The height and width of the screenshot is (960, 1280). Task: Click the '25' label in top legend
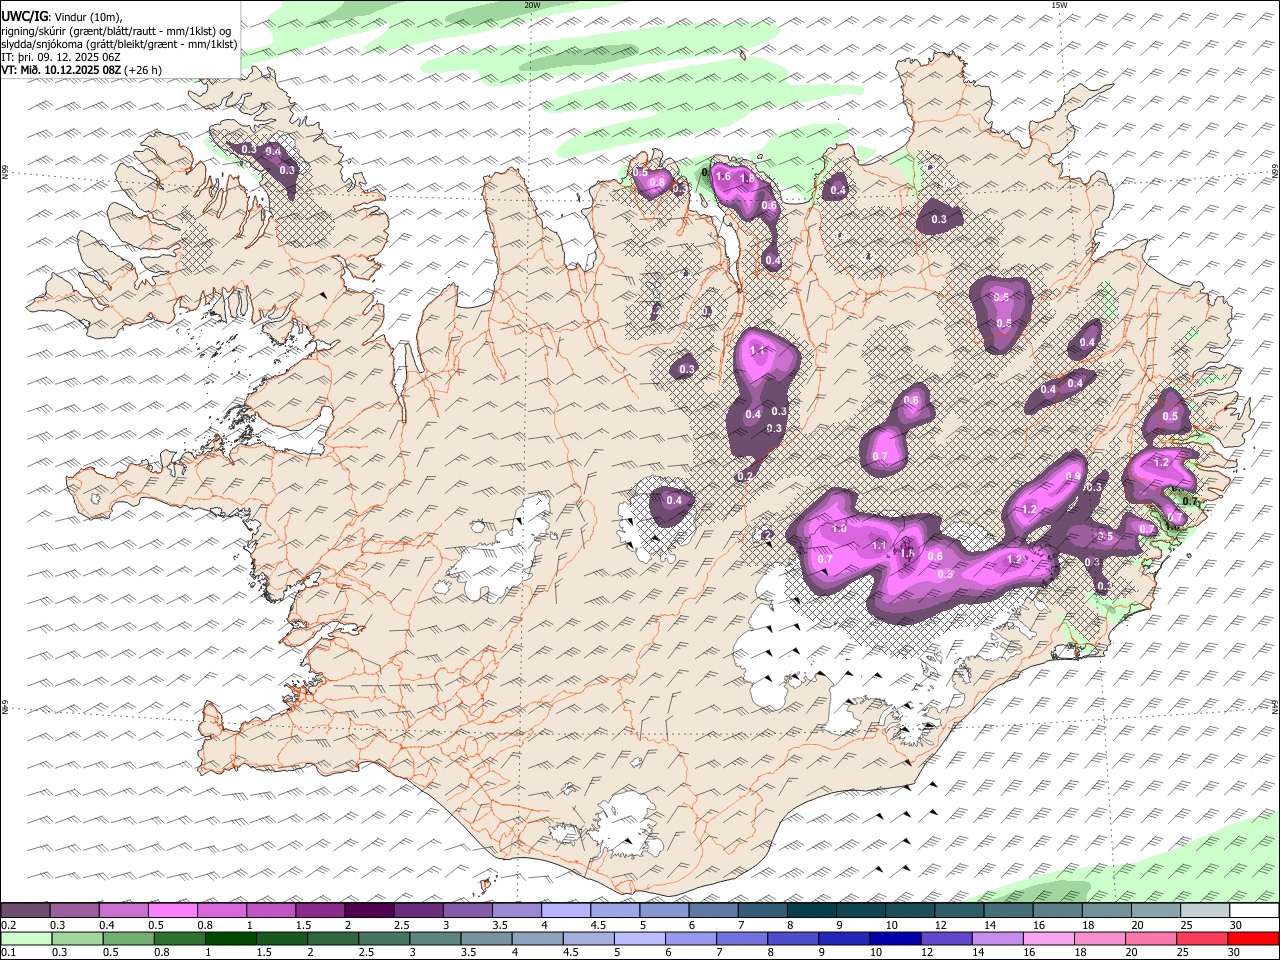pyautogui.click(x=1187, y=925)
